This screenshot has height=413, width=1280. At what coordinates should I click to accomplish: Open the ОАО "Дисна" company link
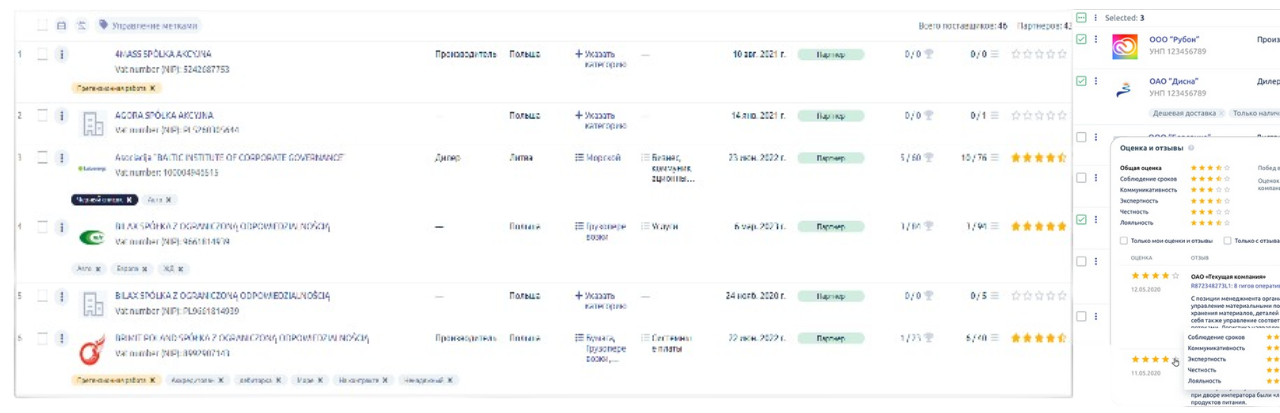[x=1174, y=81]
